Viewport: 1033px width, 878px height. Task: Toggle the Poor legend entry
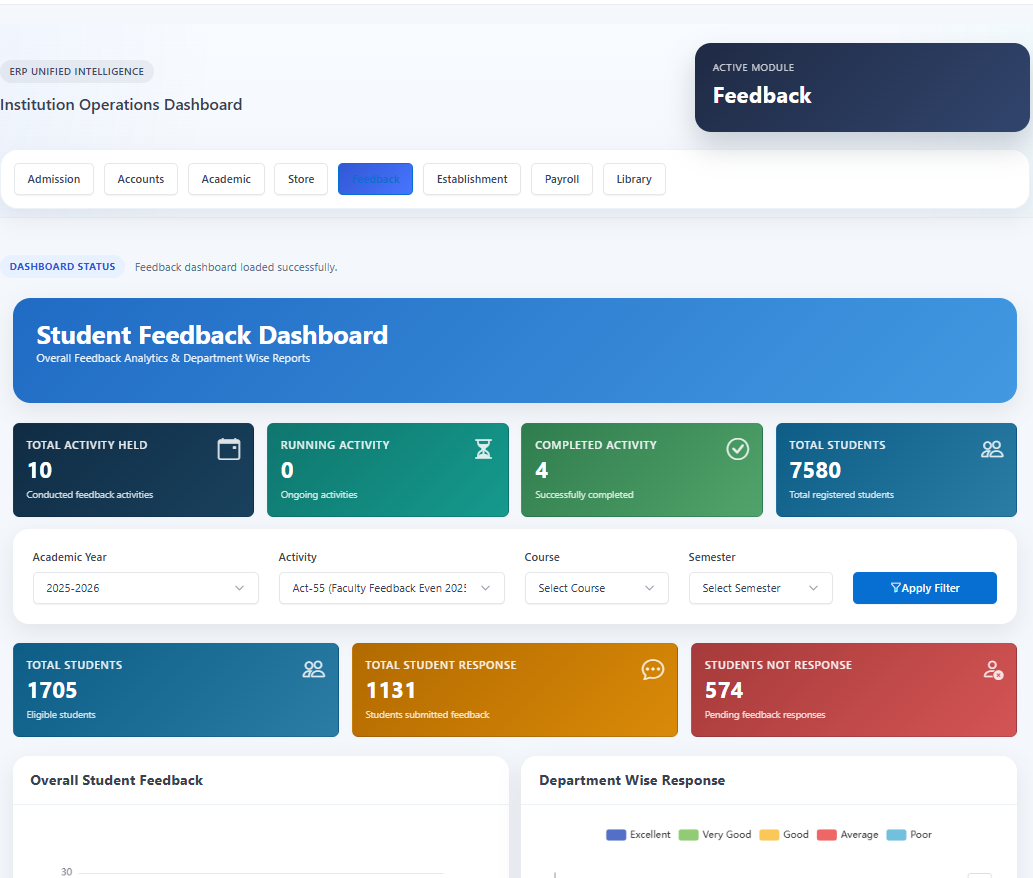pos(909,835)
